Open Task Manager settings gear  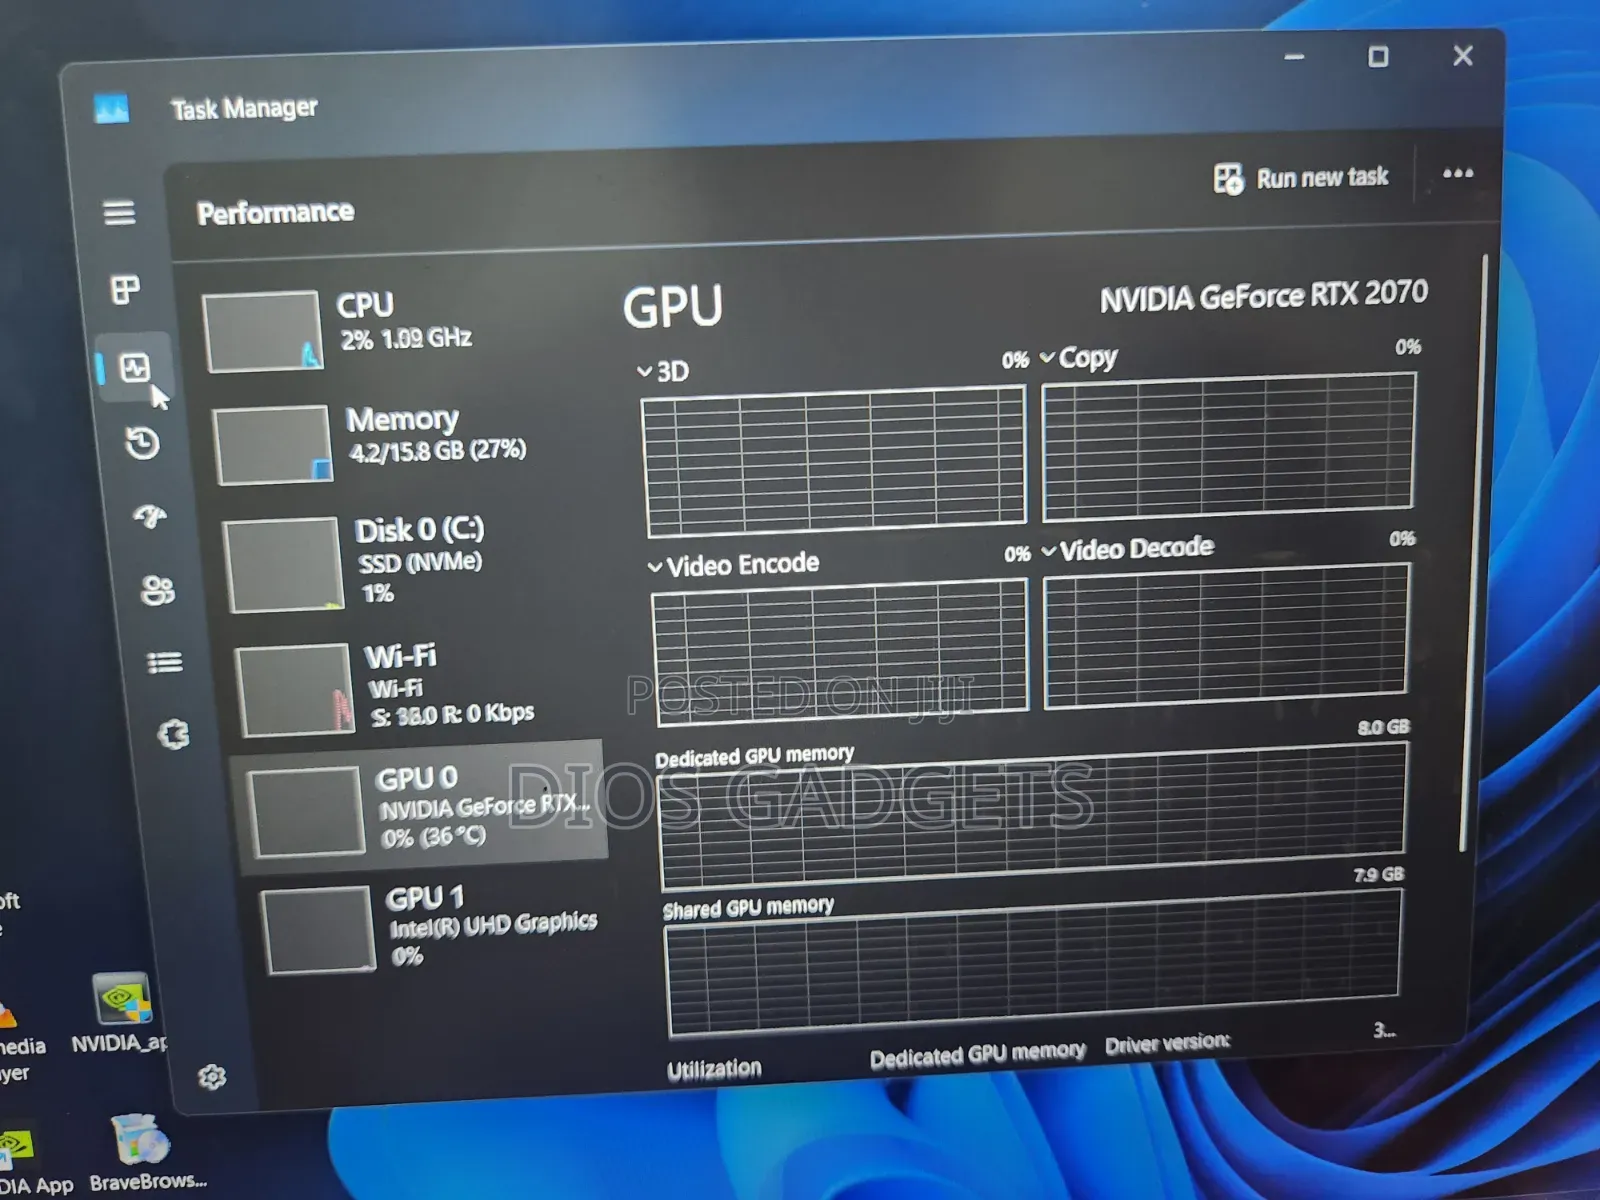pyautogui.click(x=212, y=1077)
